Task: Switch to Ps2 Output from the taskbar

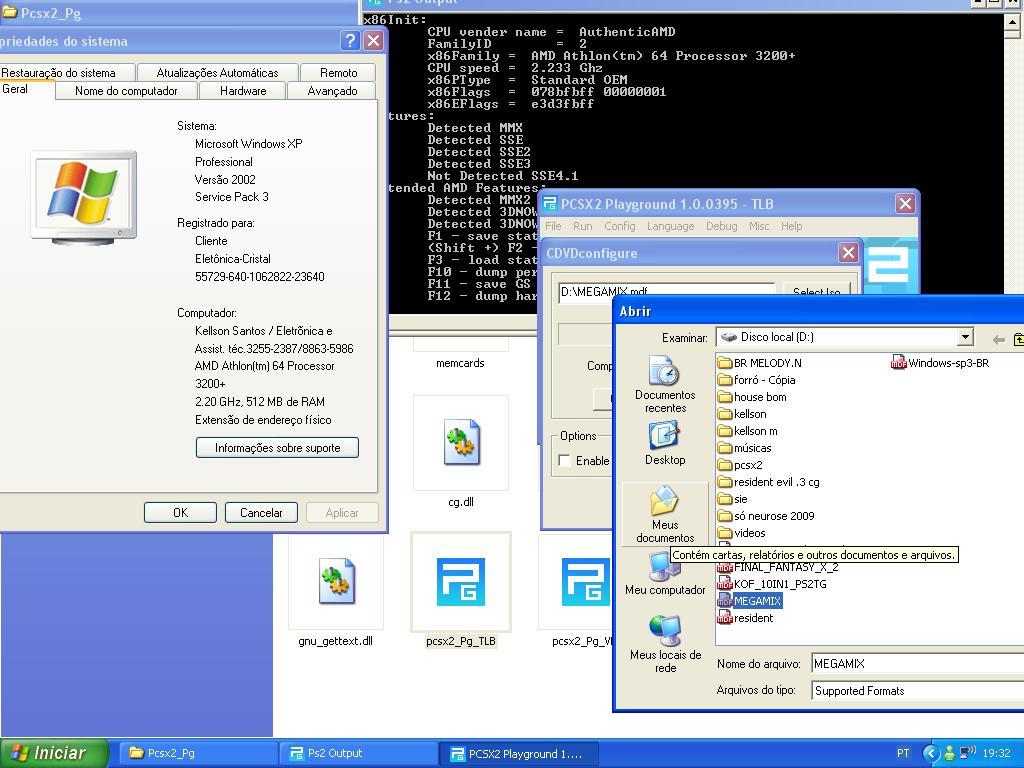Action: point(358,753)
